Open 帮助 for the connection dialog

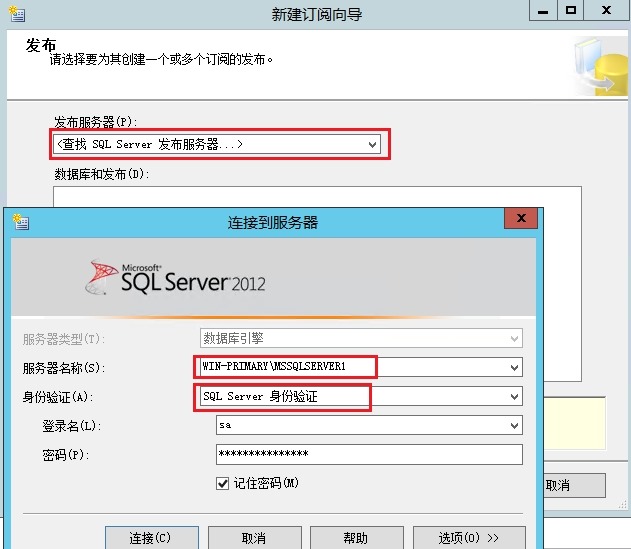tap(355, 538)
